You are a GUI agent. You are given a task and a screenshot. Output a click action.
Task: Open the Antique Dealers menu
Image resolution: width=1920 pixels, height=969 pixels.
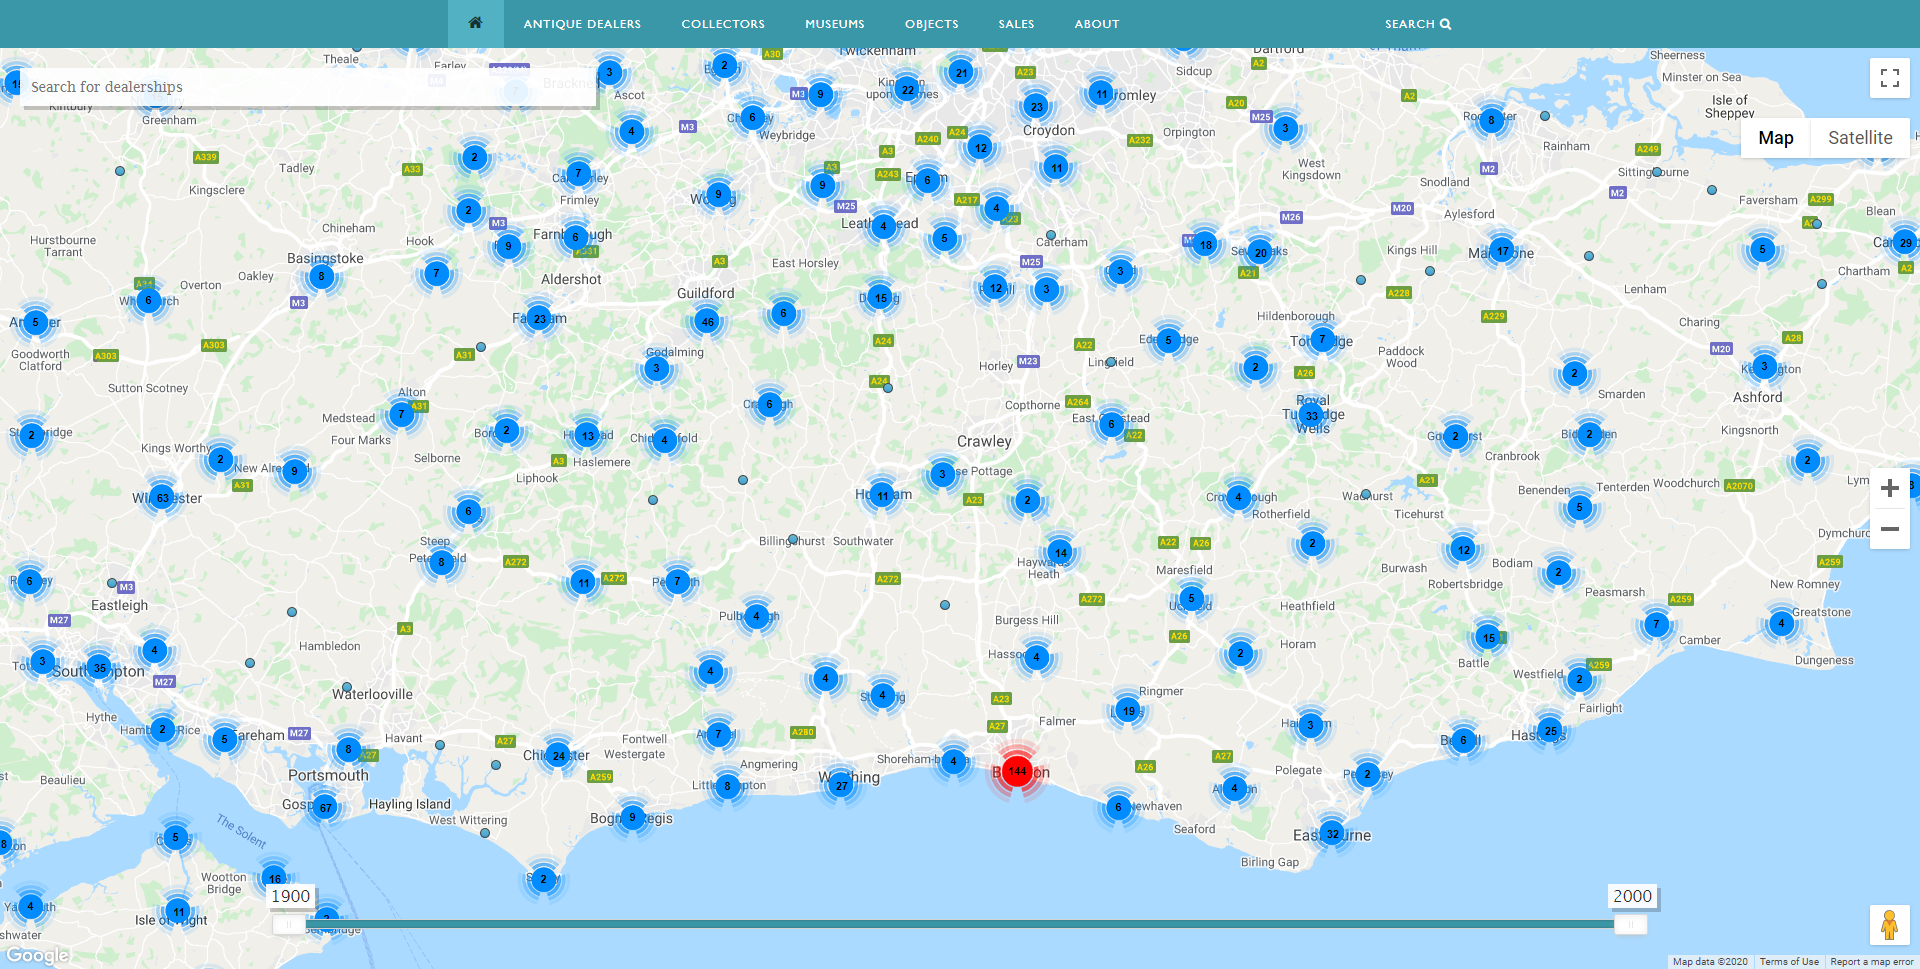pos(582,24)
